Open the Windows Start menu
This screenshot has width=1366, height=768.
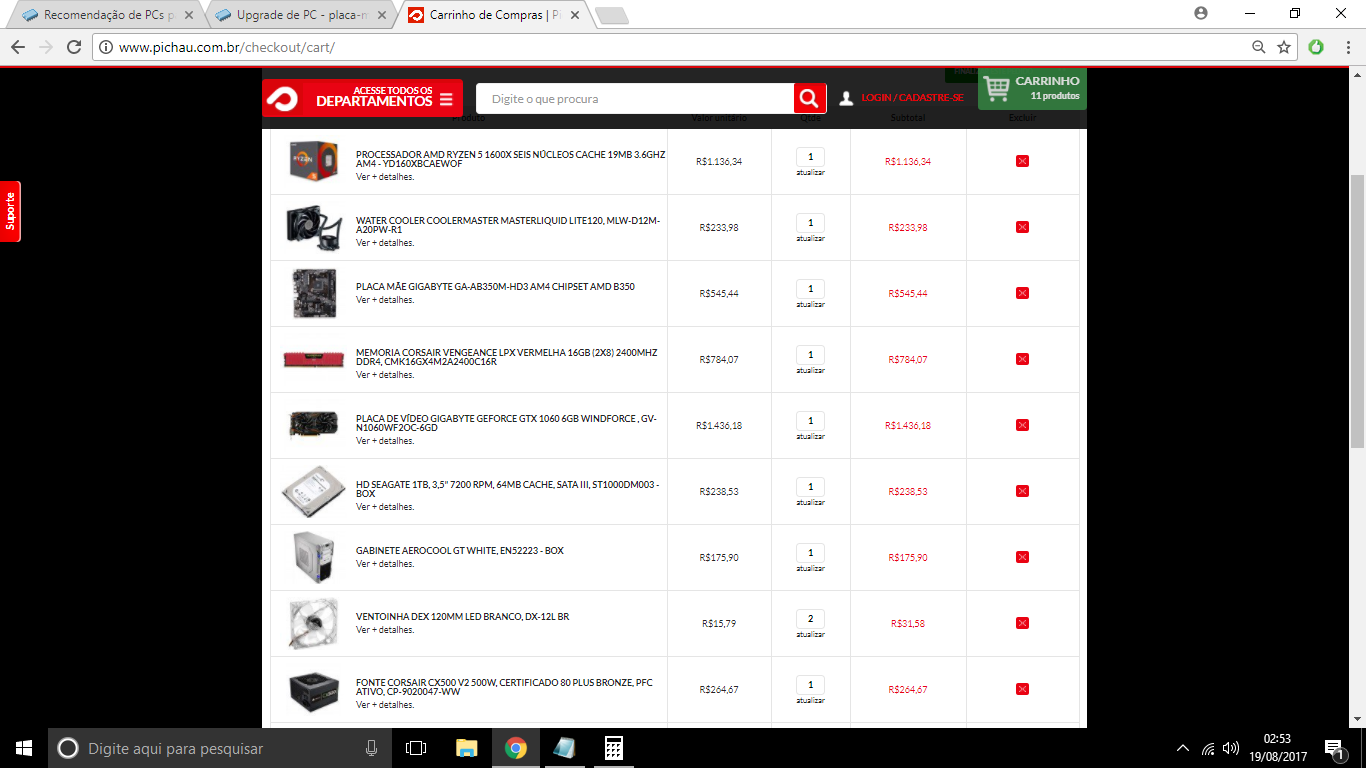click(x=24, y=748)
